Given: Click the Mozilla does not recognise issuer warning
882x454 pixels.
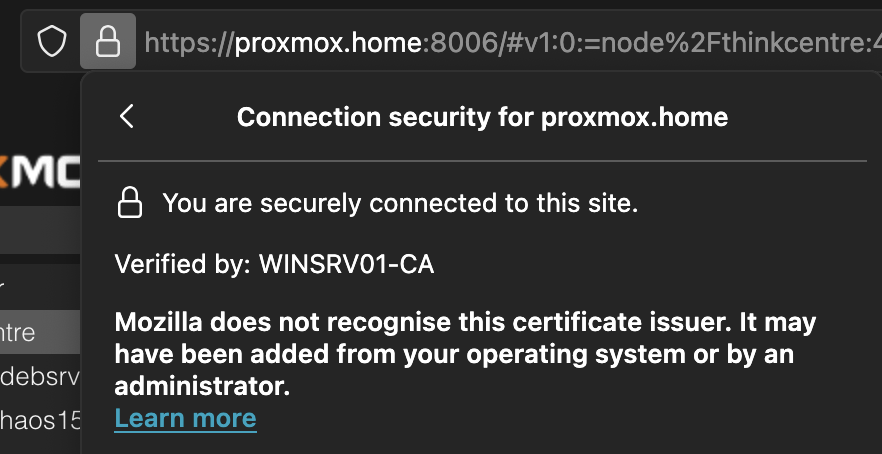Looking at the screenshot, I should (465, 354).
